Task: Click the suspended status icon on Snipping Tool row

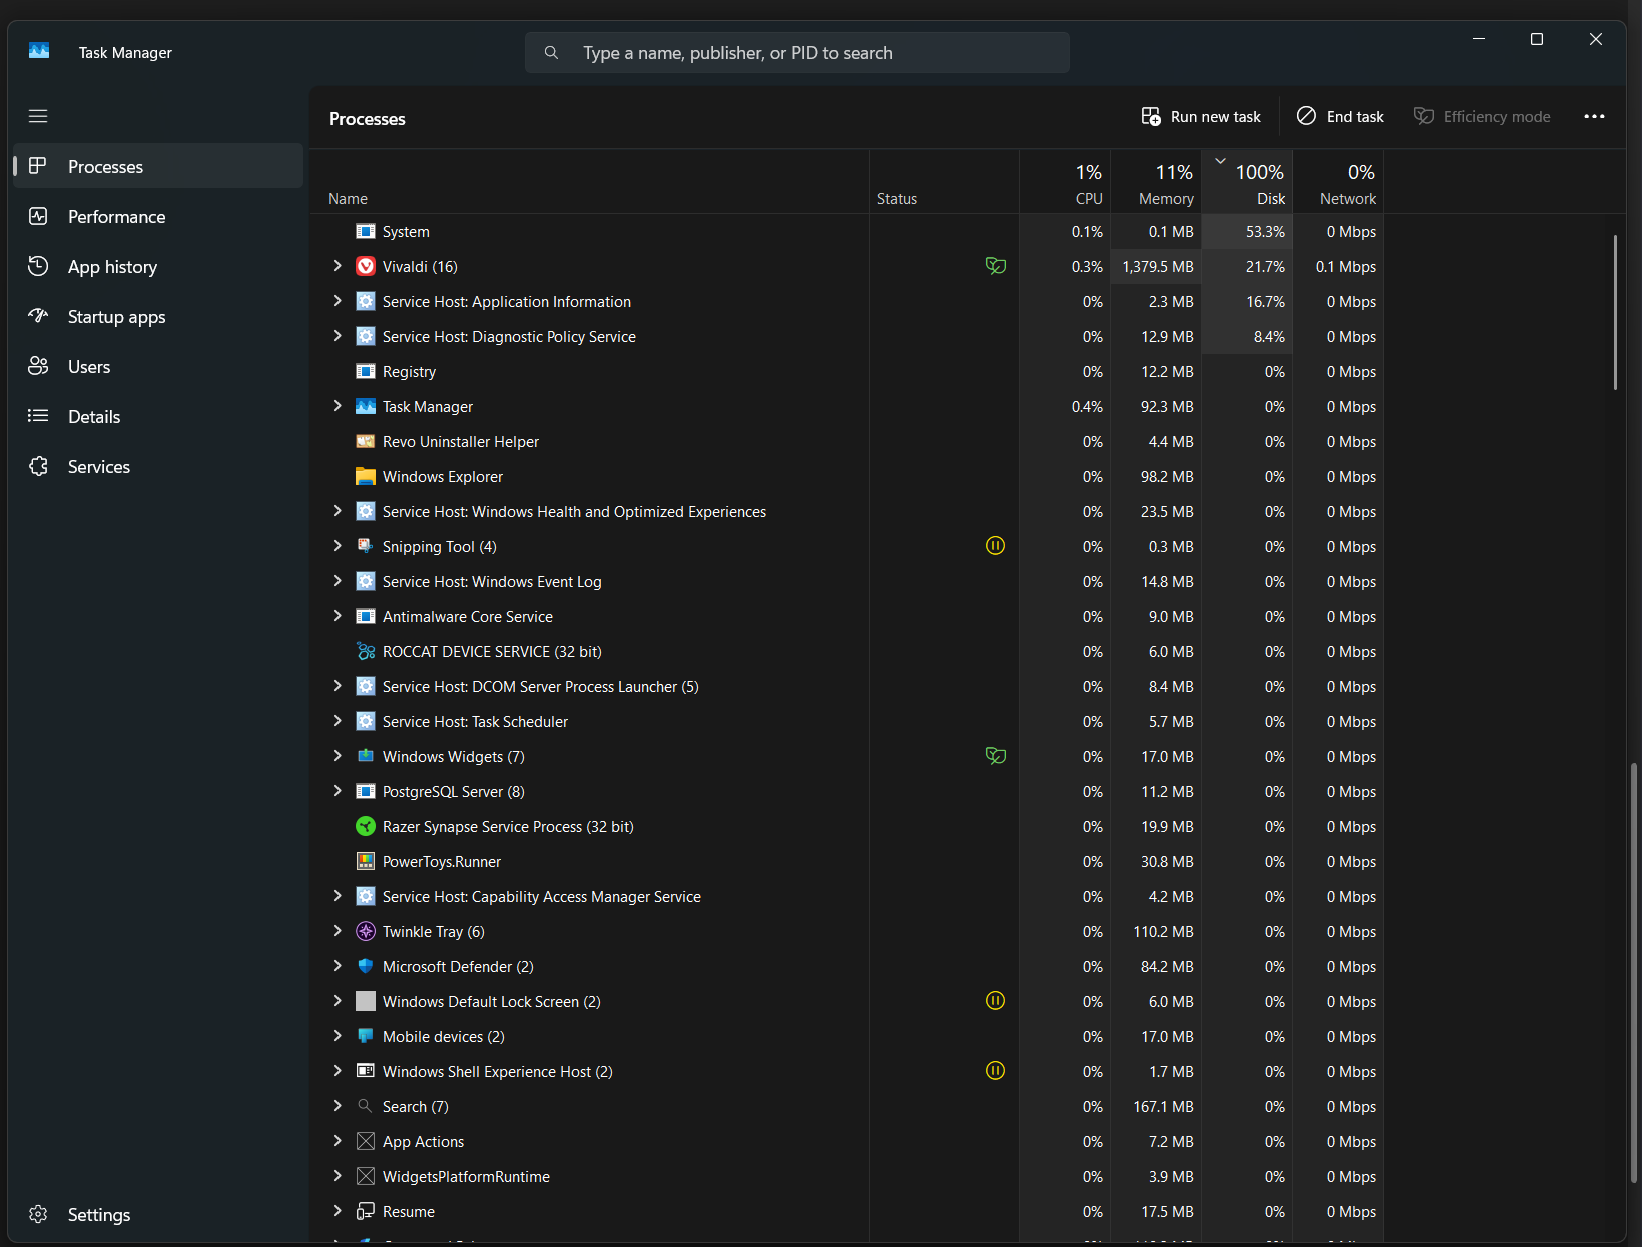Action: 995,546
